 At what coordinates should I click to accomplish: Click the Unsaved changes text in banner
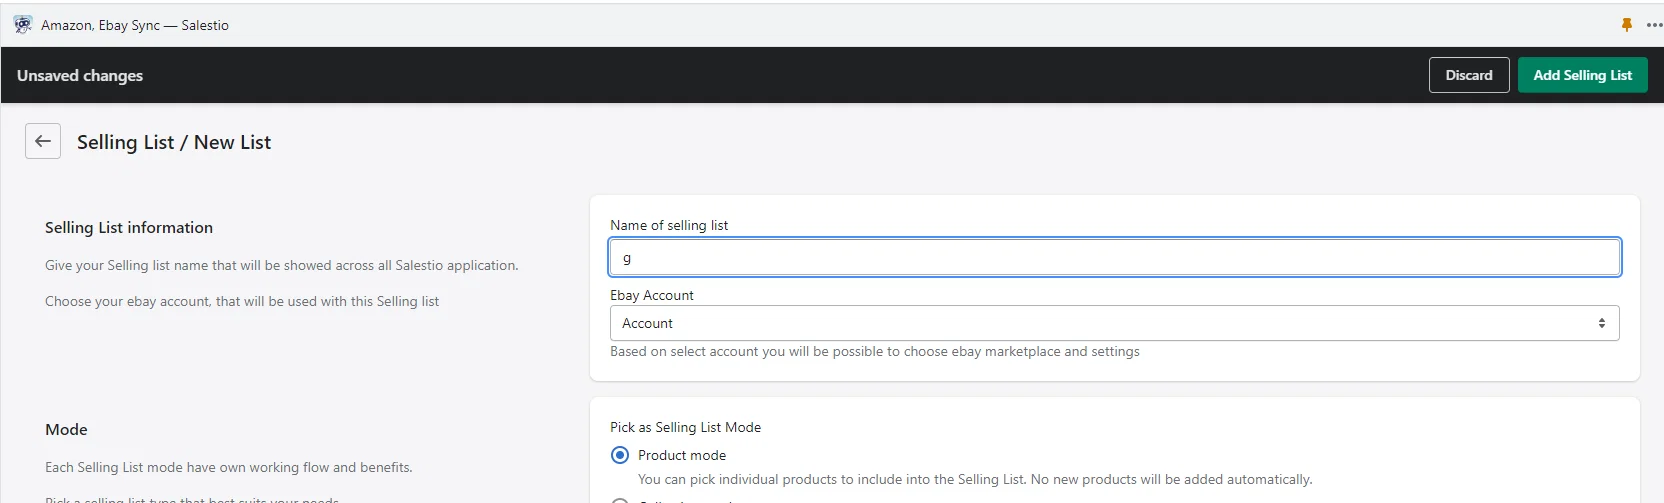tap(80, 75)
